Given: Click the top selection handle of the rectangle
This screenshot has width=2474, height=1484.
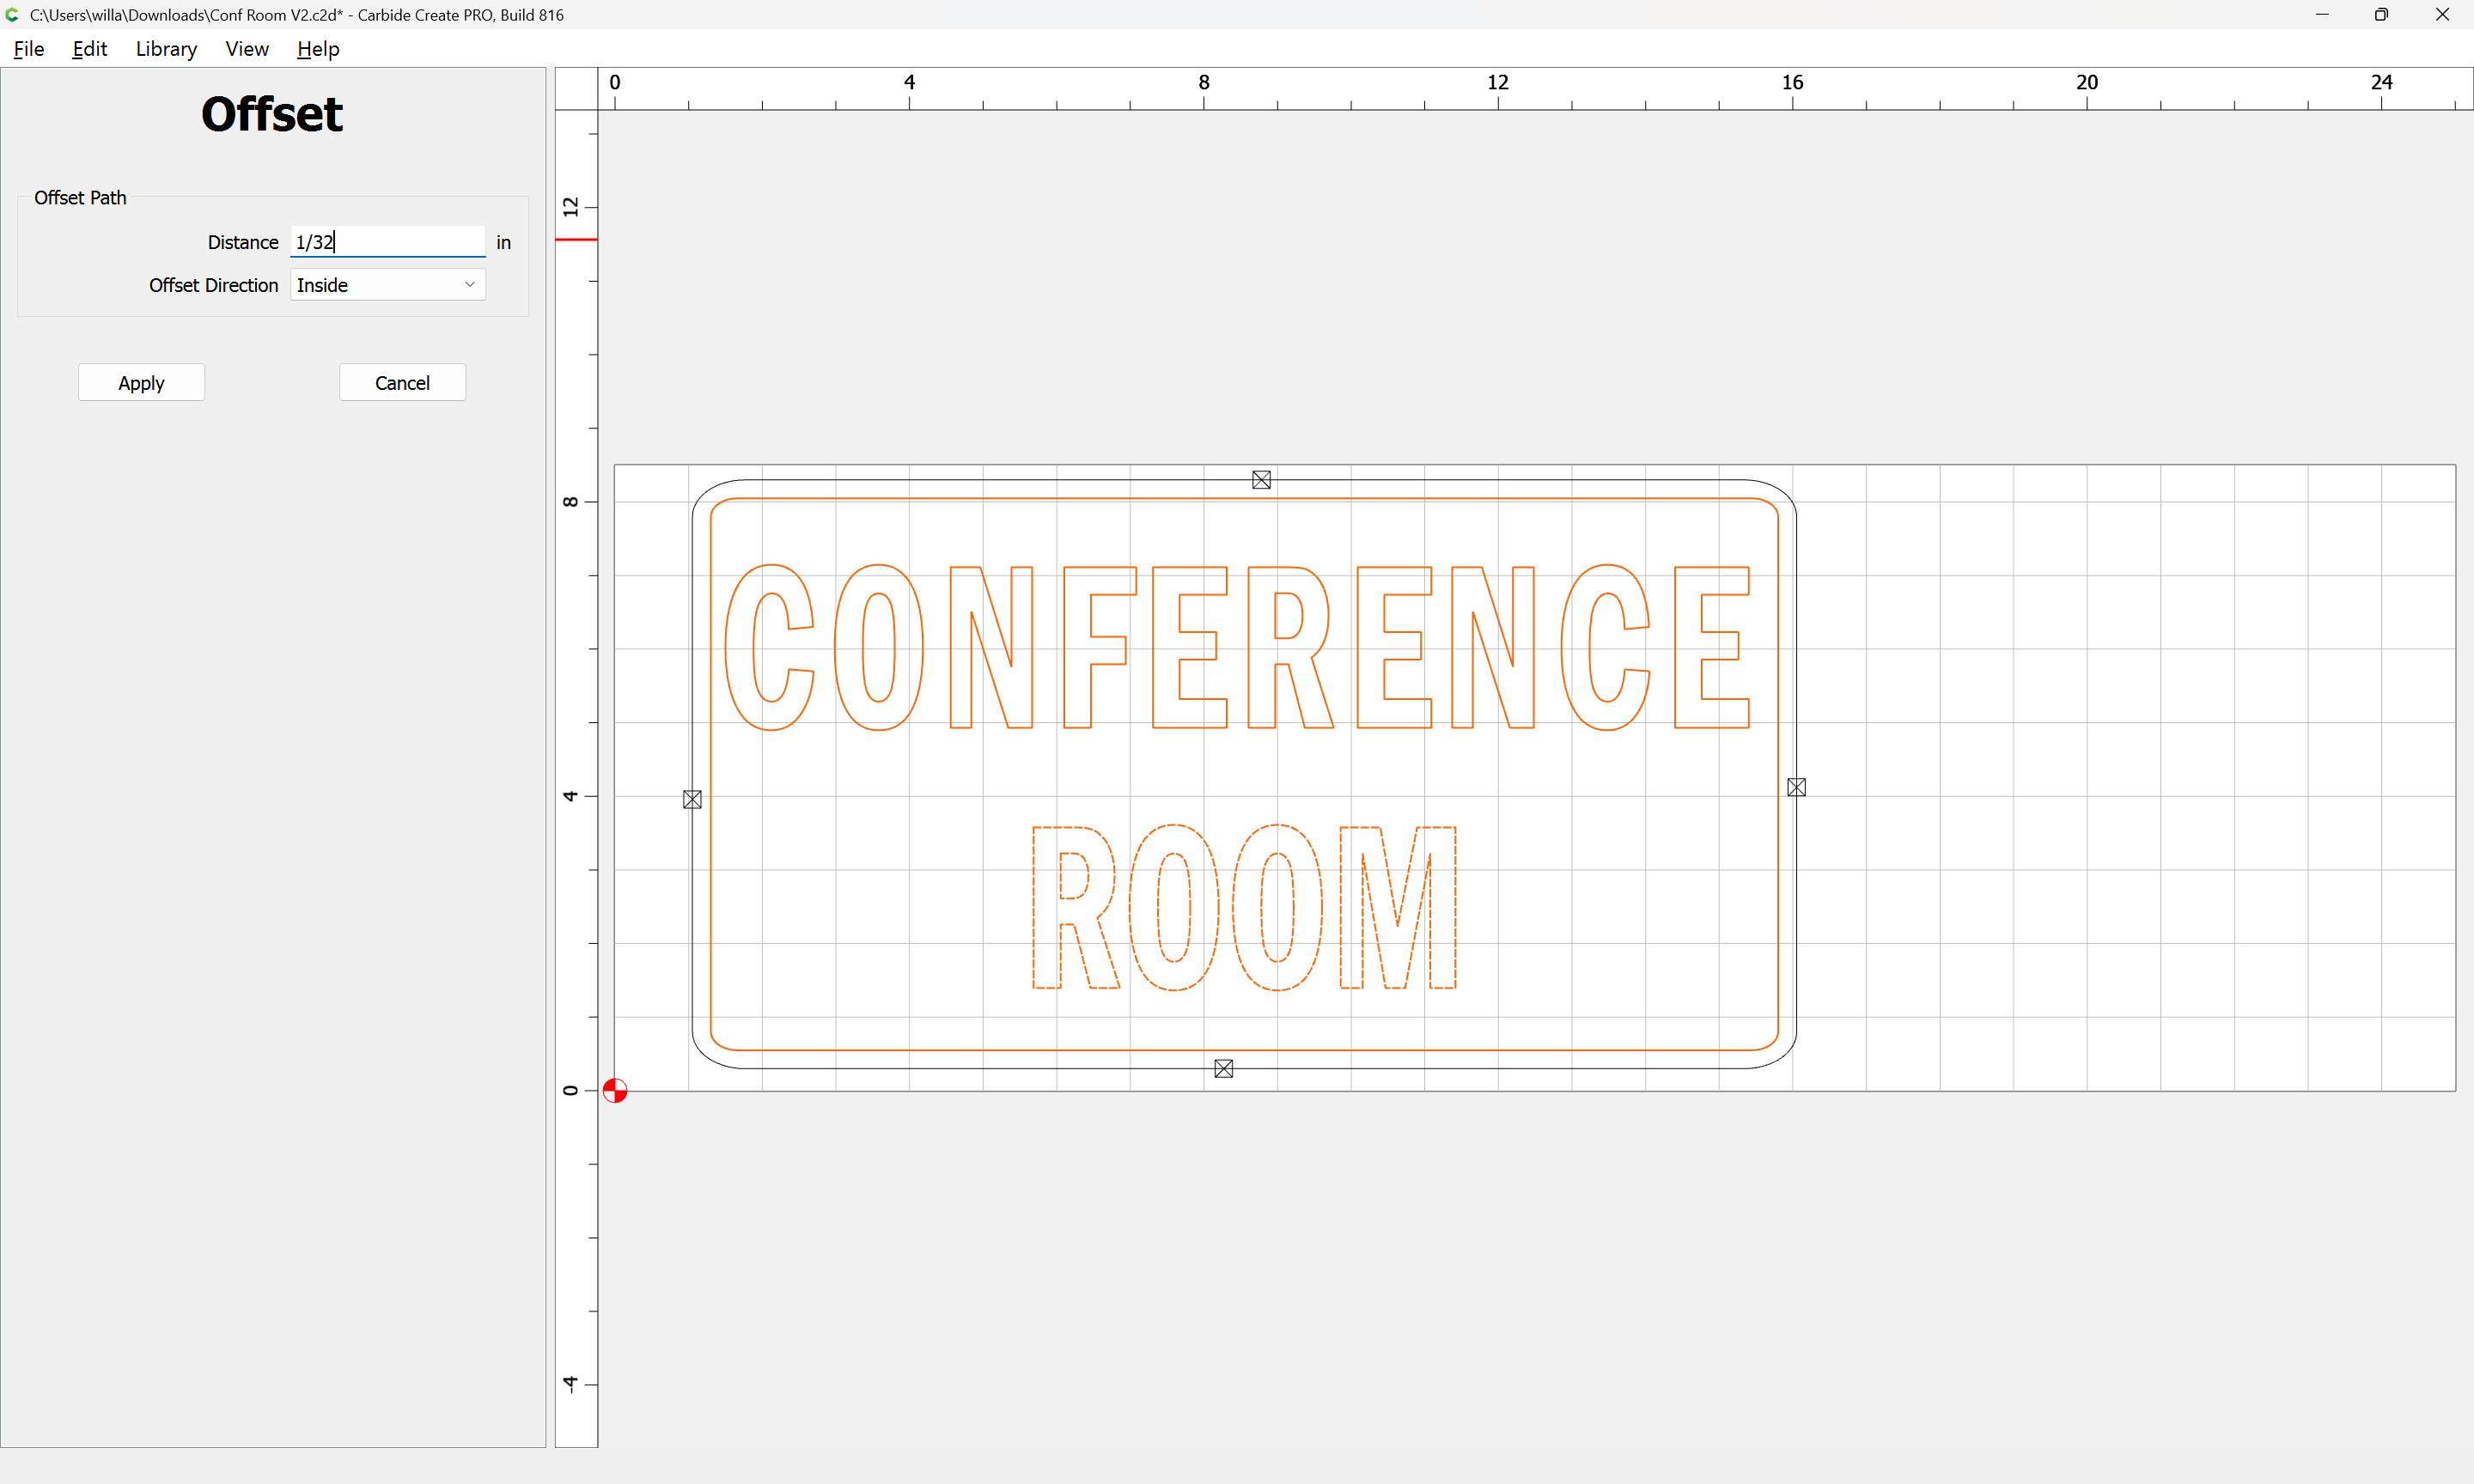Looking at the screenshot, I should [1261, 480].
